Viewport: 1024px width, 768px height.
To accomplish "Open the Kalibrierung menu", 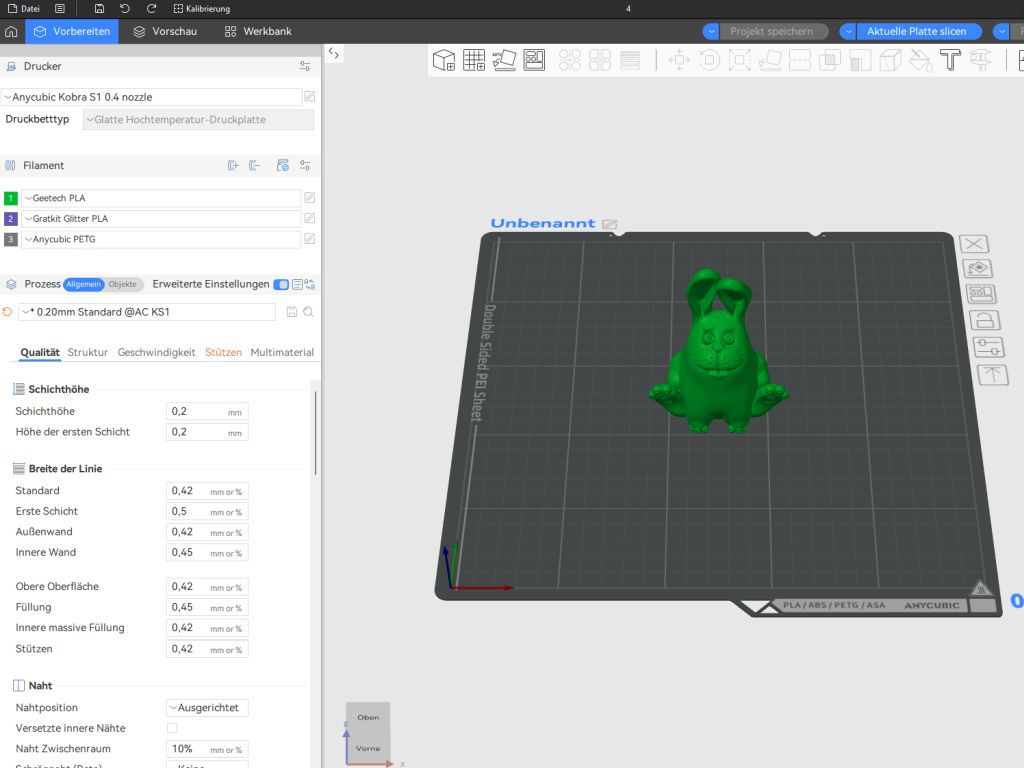I will (202, 8).
